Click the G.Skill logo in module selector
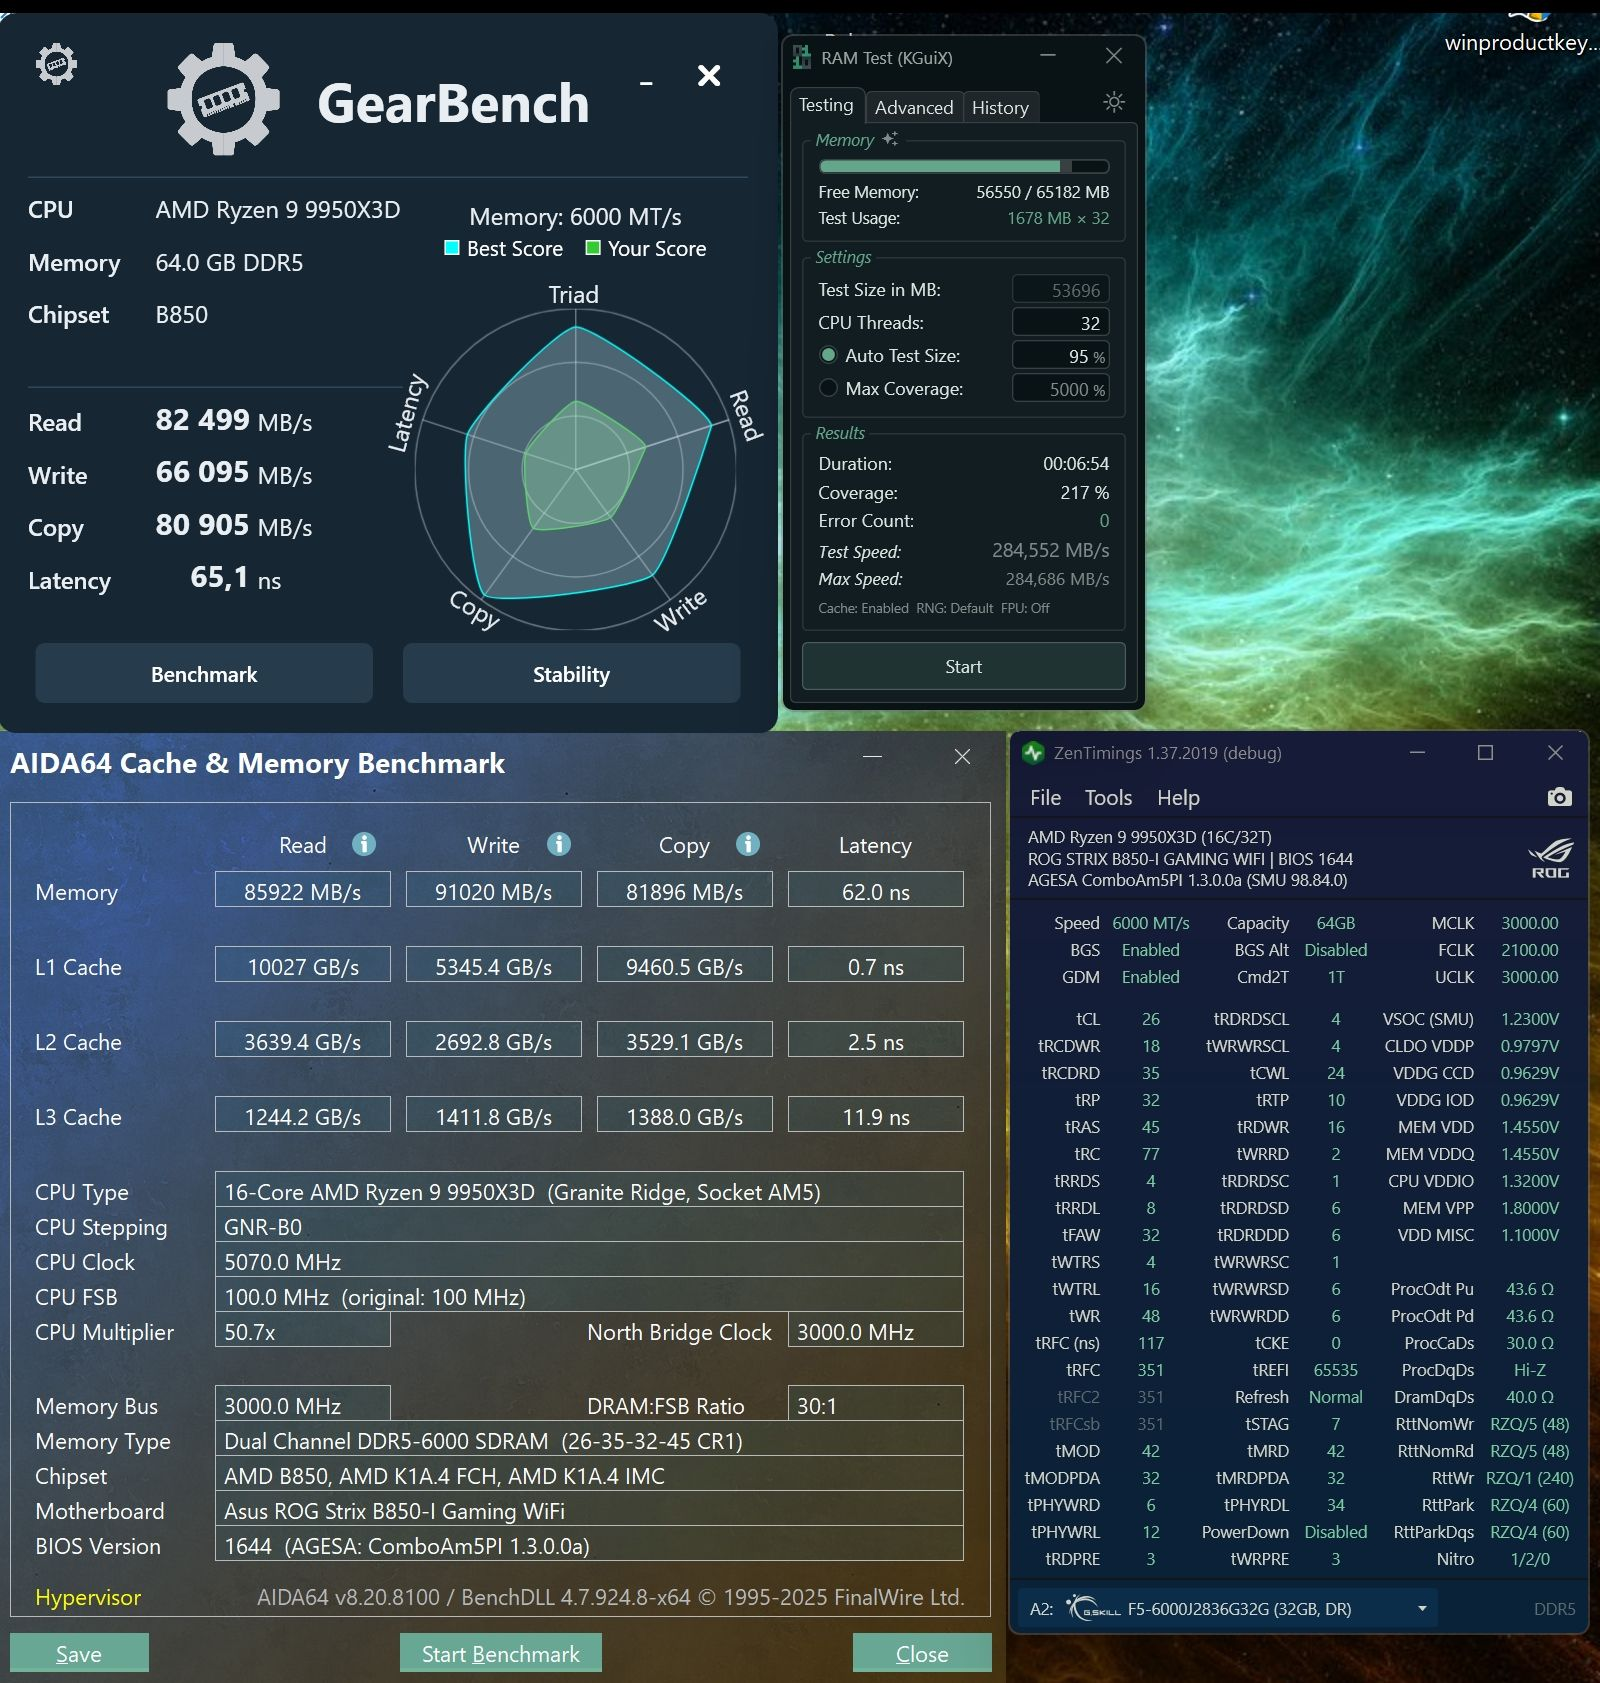Screen dimensions: 1600x1683 point(1093,1609)
